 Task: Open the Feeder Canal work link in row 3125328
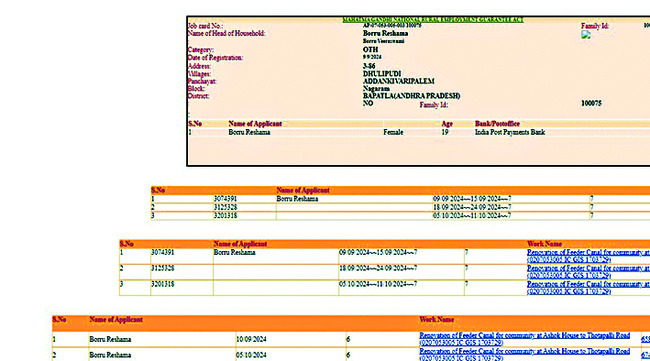click(x=588, y=272)
